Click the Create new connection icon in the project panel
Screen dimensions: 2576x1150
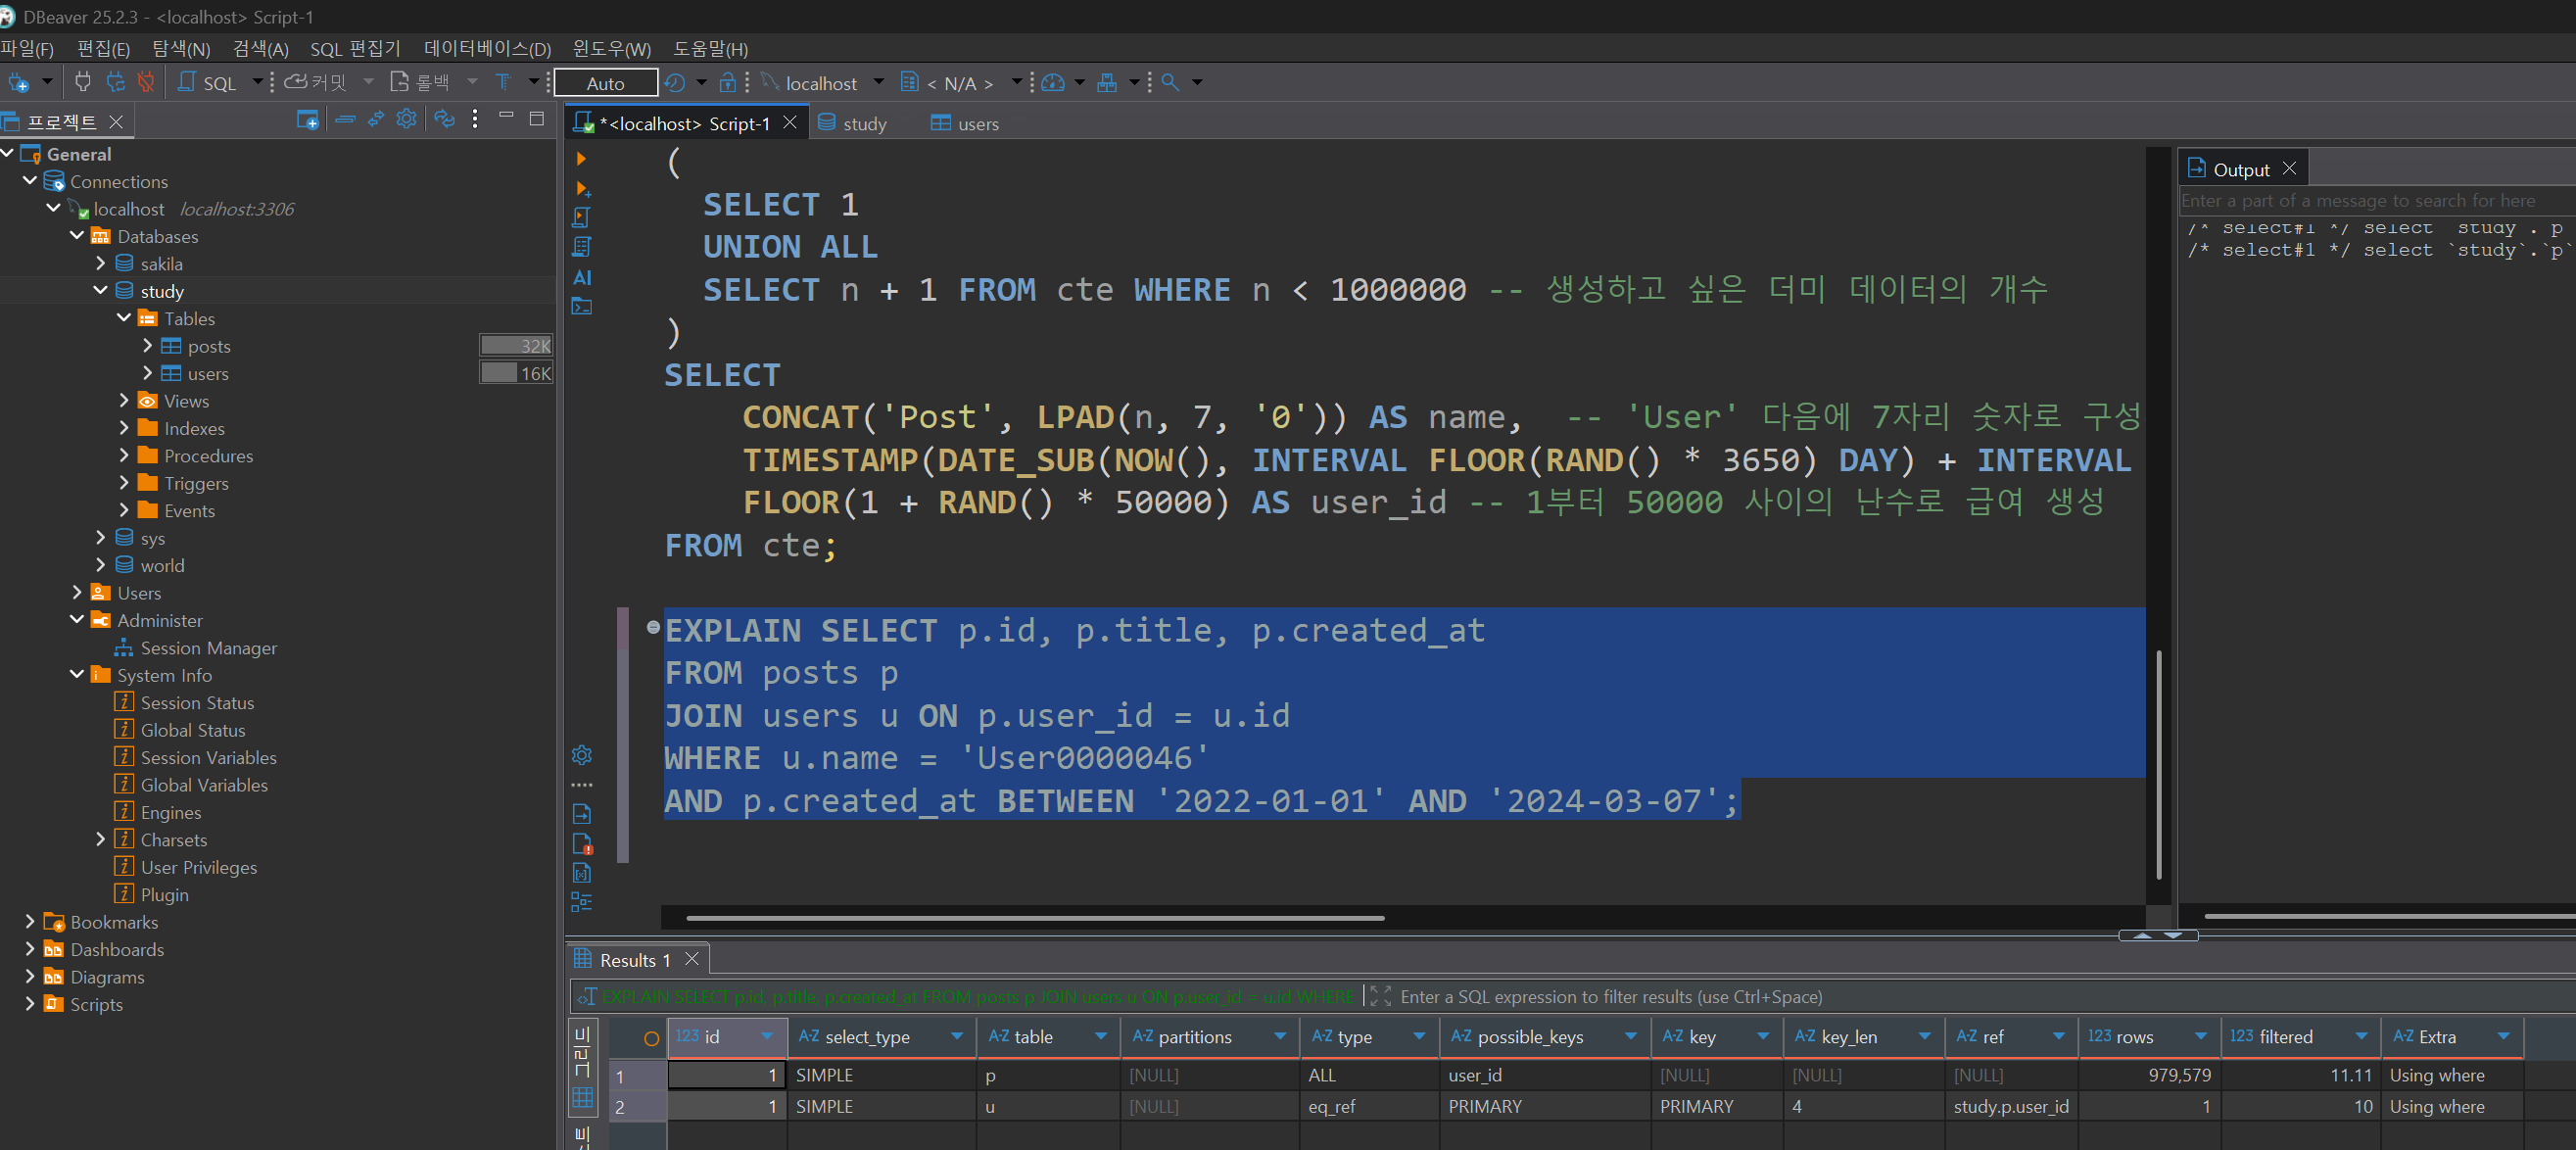click(x=307, y=120)
